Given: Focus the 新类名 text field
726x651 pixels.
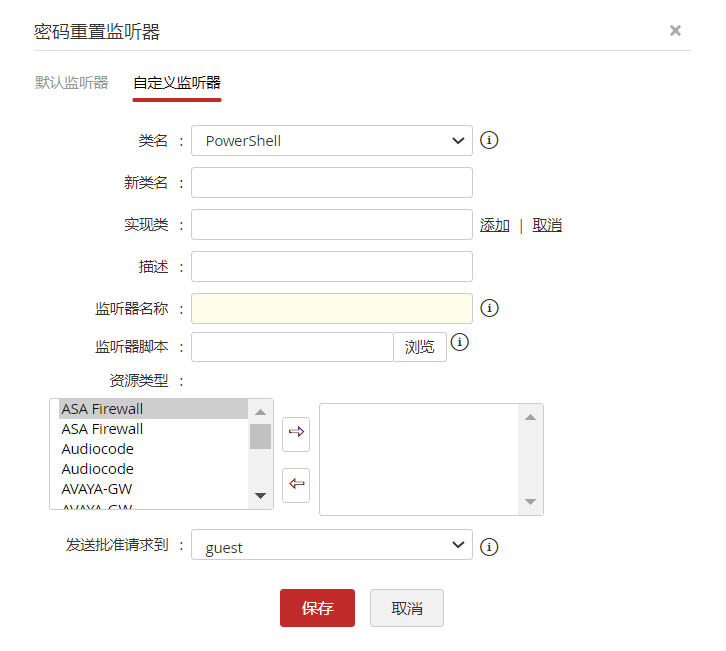Looking at the screenshot, I should point(331,183).
